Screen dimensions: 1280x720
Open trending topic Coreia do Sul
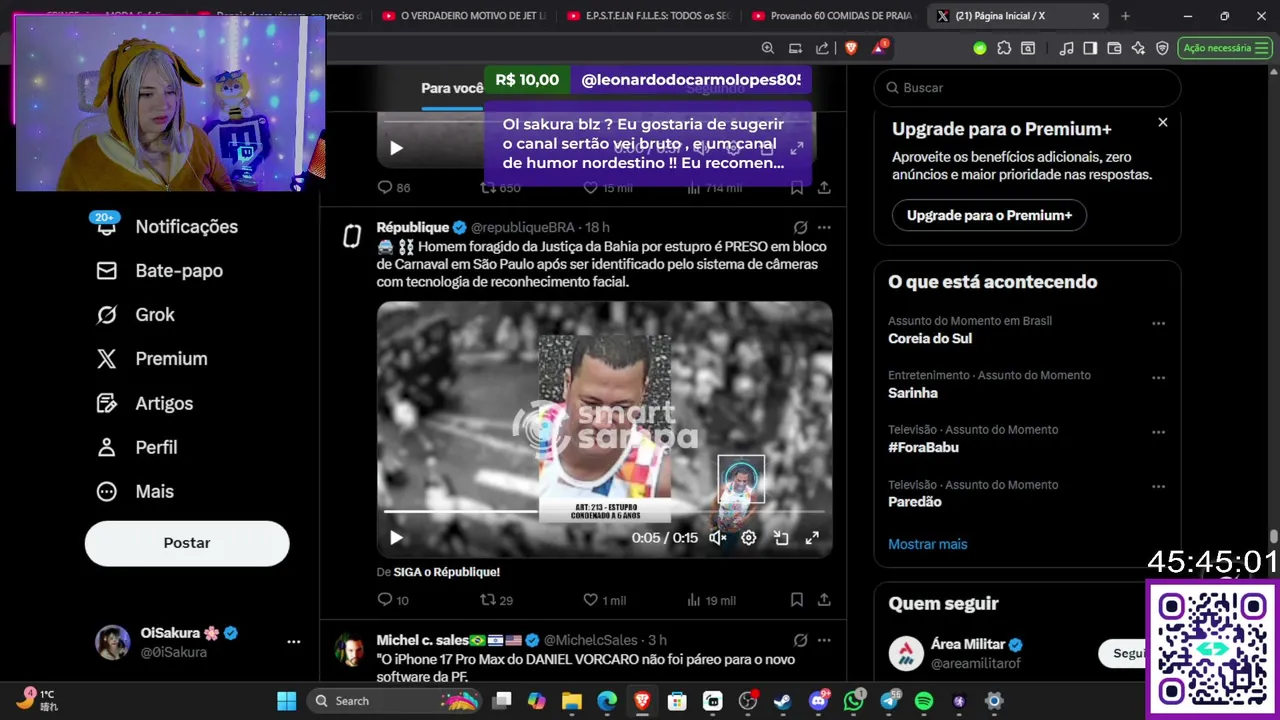click(x=930, y=339)
